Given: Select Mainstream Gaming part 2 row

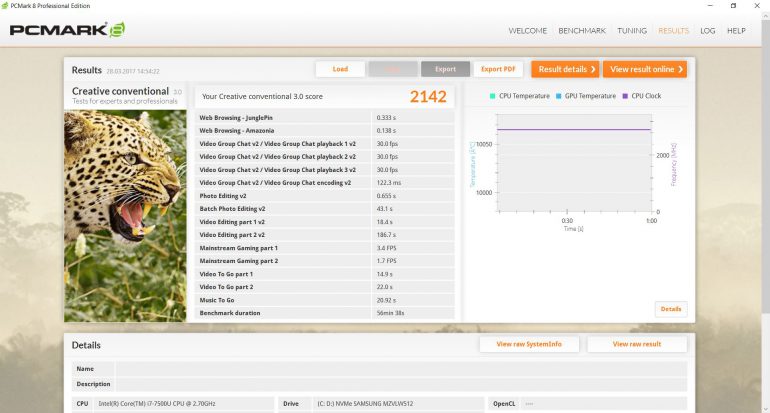Looking at the screenshot, I should click(325, 261).
